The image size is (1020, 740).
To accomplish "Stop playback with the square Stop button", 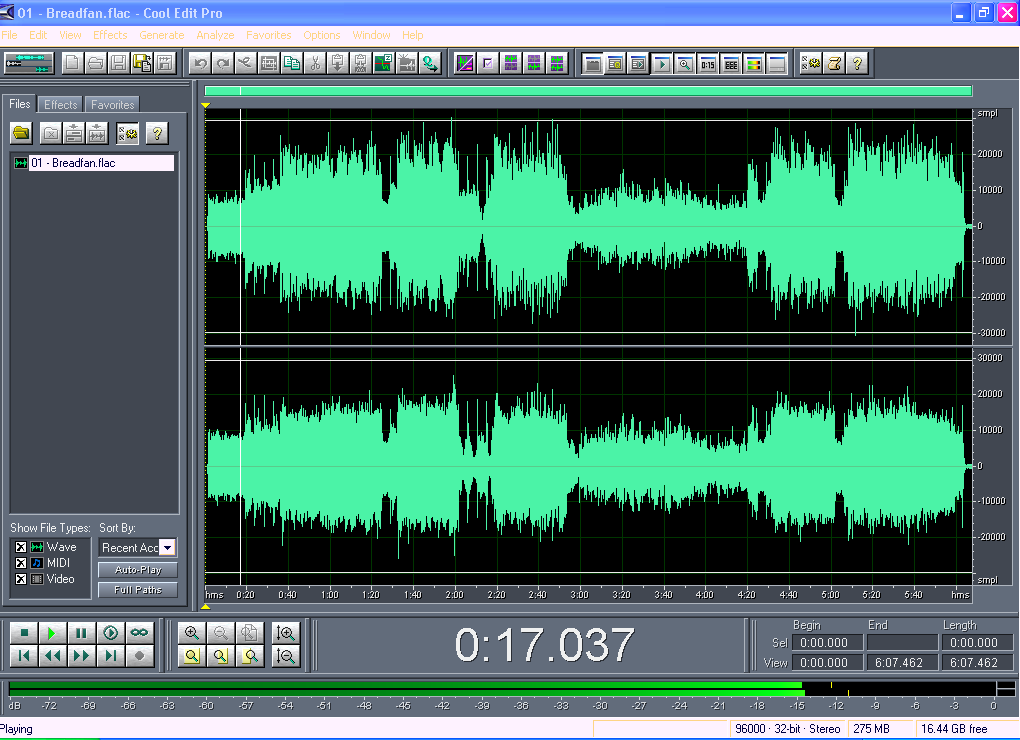I will click(x=24, y=633).
